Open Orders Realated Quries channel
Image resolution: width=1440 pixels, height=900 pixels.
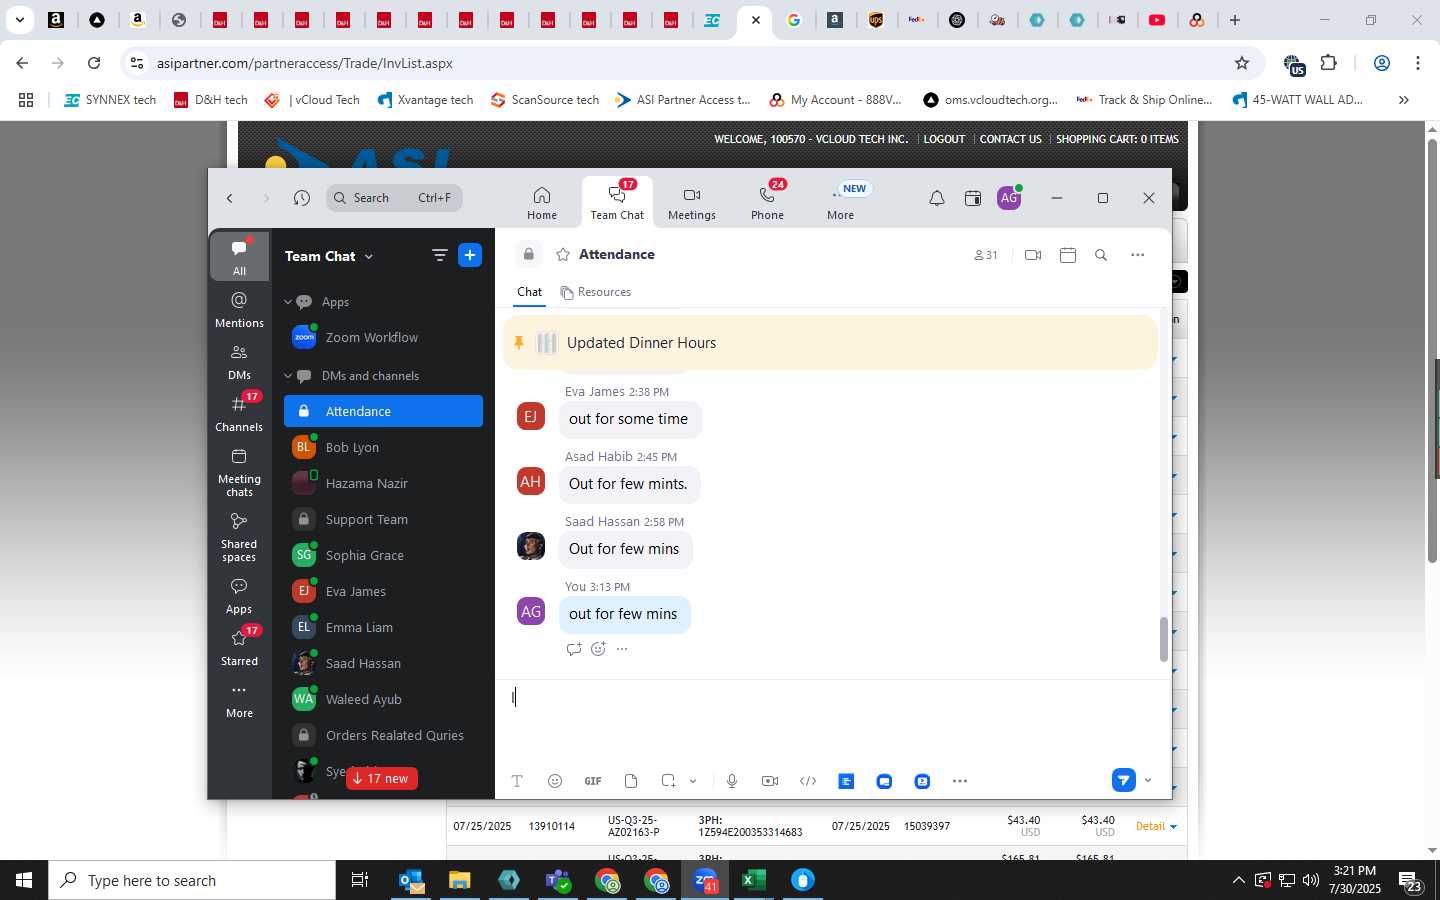pos(383,735)
